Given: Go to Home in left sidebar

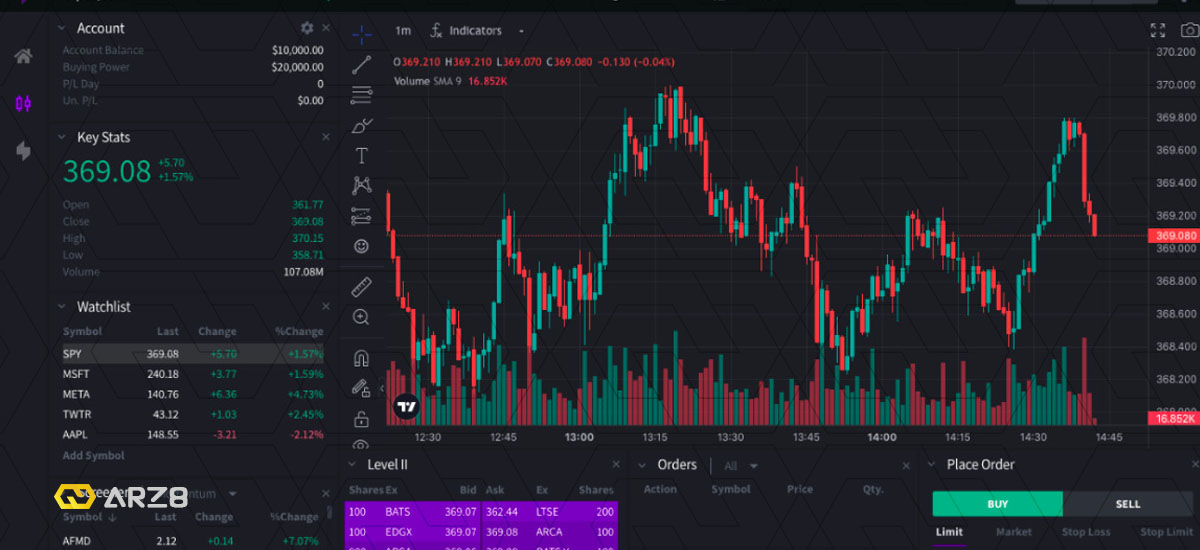Looking at the screenshot, I should [x=23, y=56].
